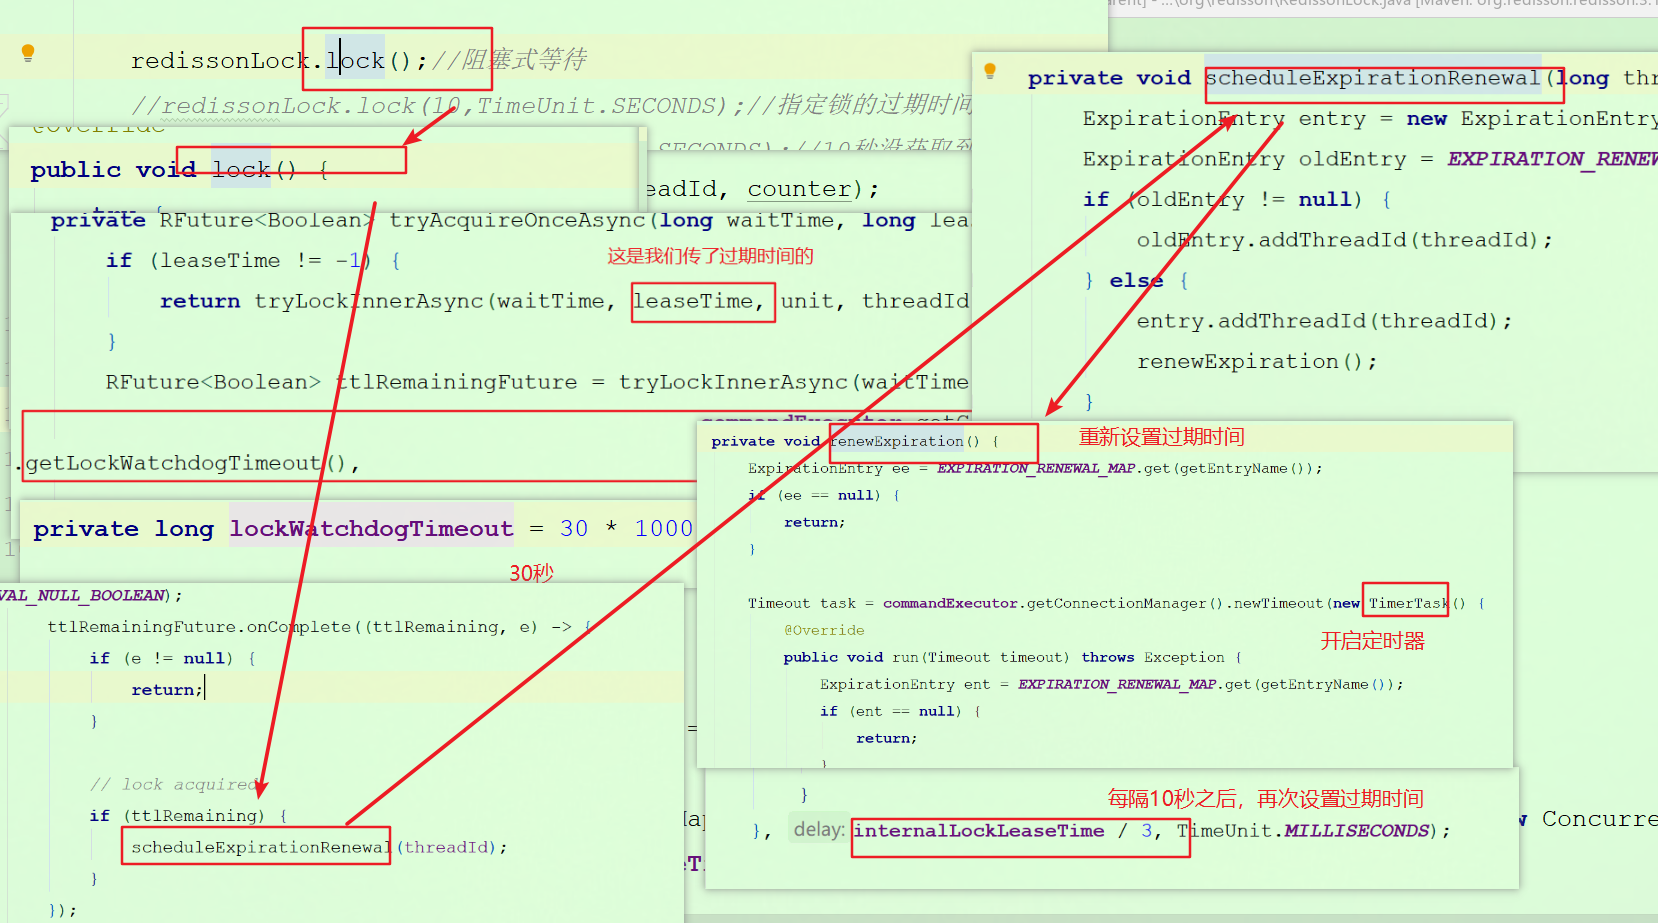Click the @Override annotation
1658x923 pixels.
(824, 630)
